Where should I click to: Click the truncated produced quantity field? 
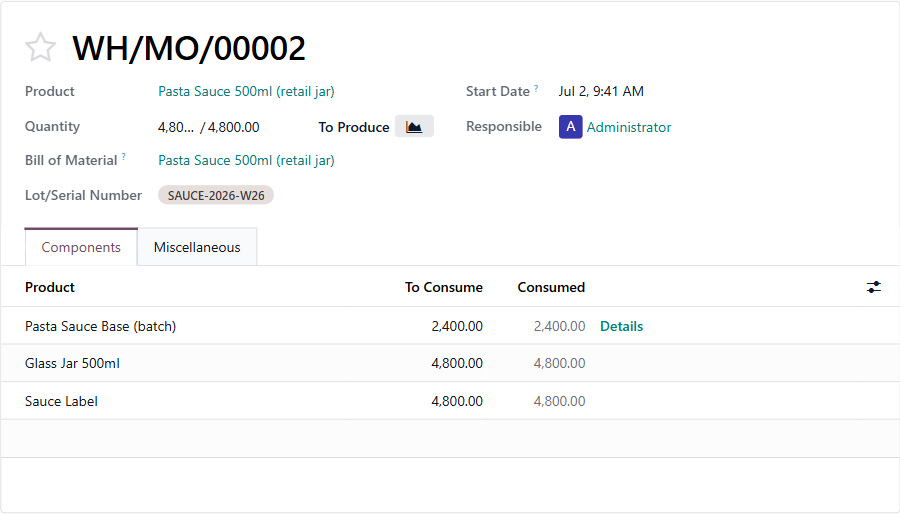click(176, 127)
